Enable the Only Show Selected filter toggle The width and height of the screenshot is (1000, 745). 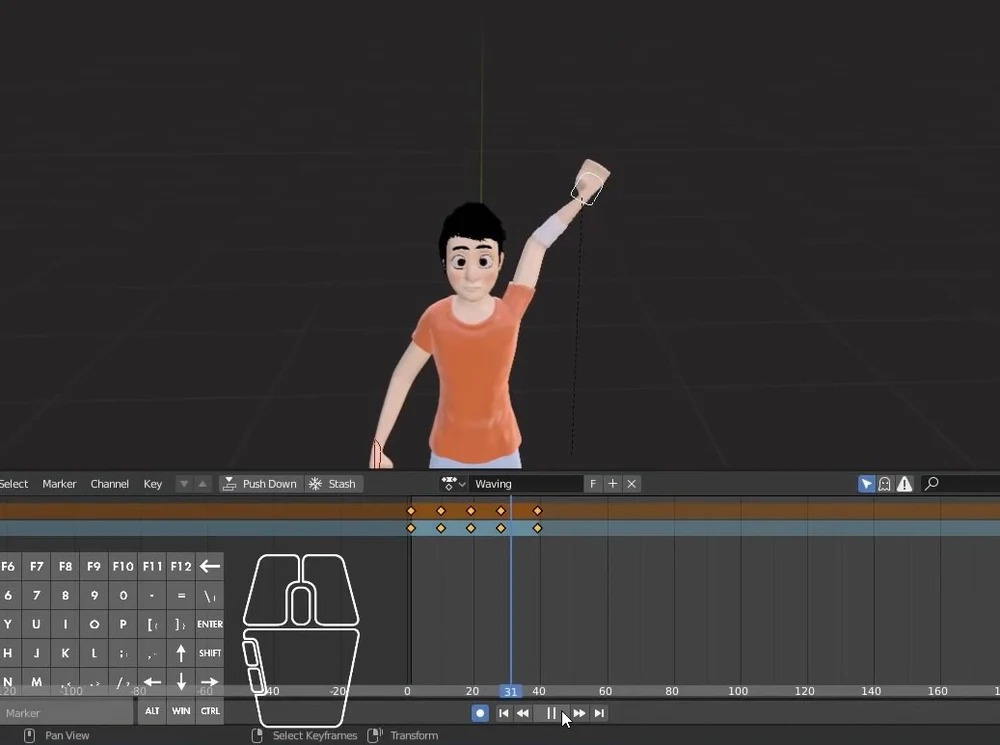pyautogui.click(x=866, y=484)
